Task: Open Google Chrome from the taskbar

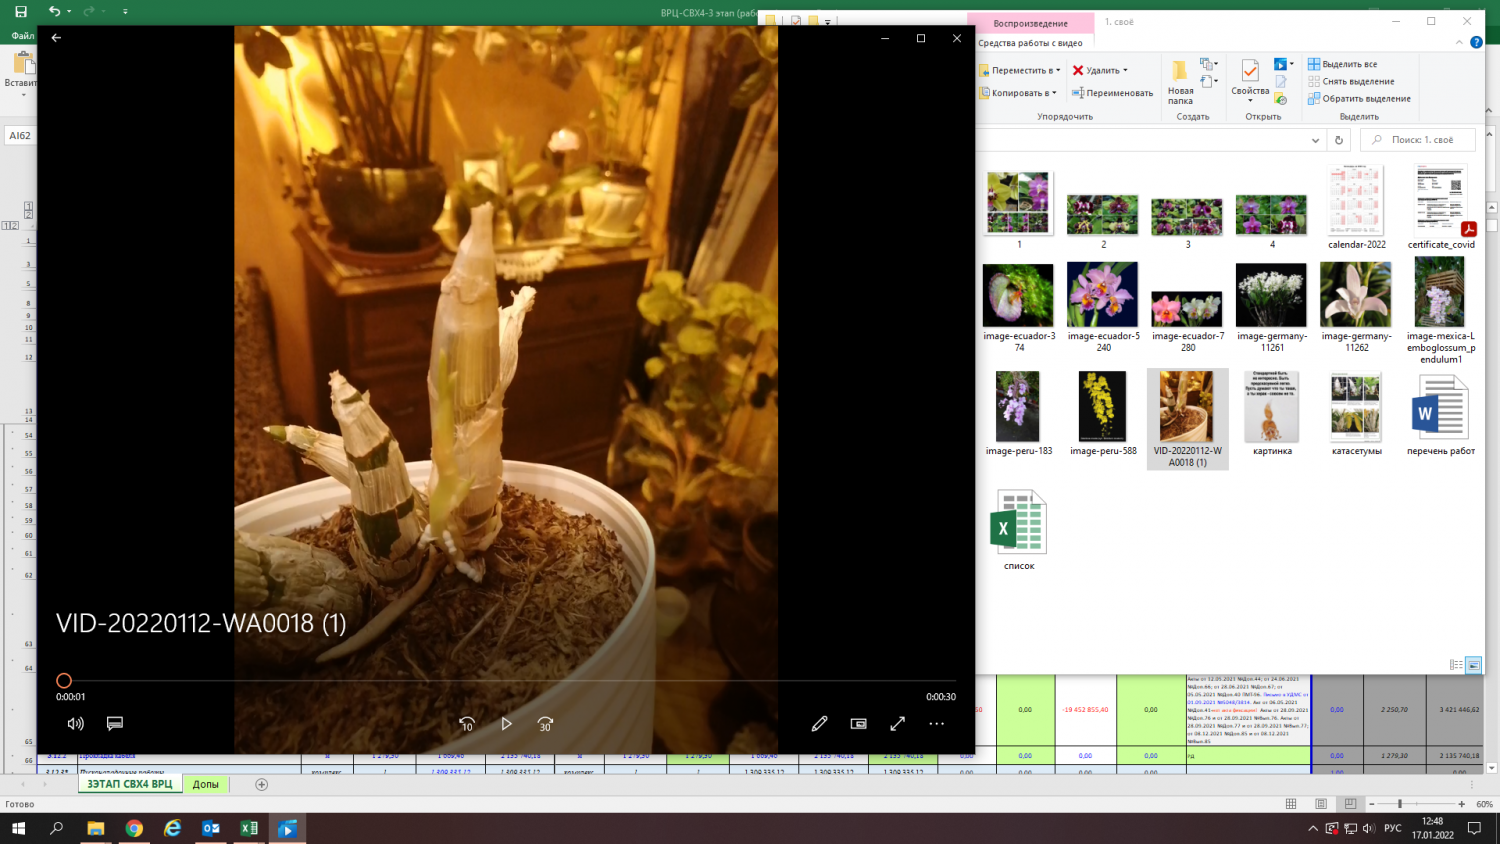Action: point(134,828)
